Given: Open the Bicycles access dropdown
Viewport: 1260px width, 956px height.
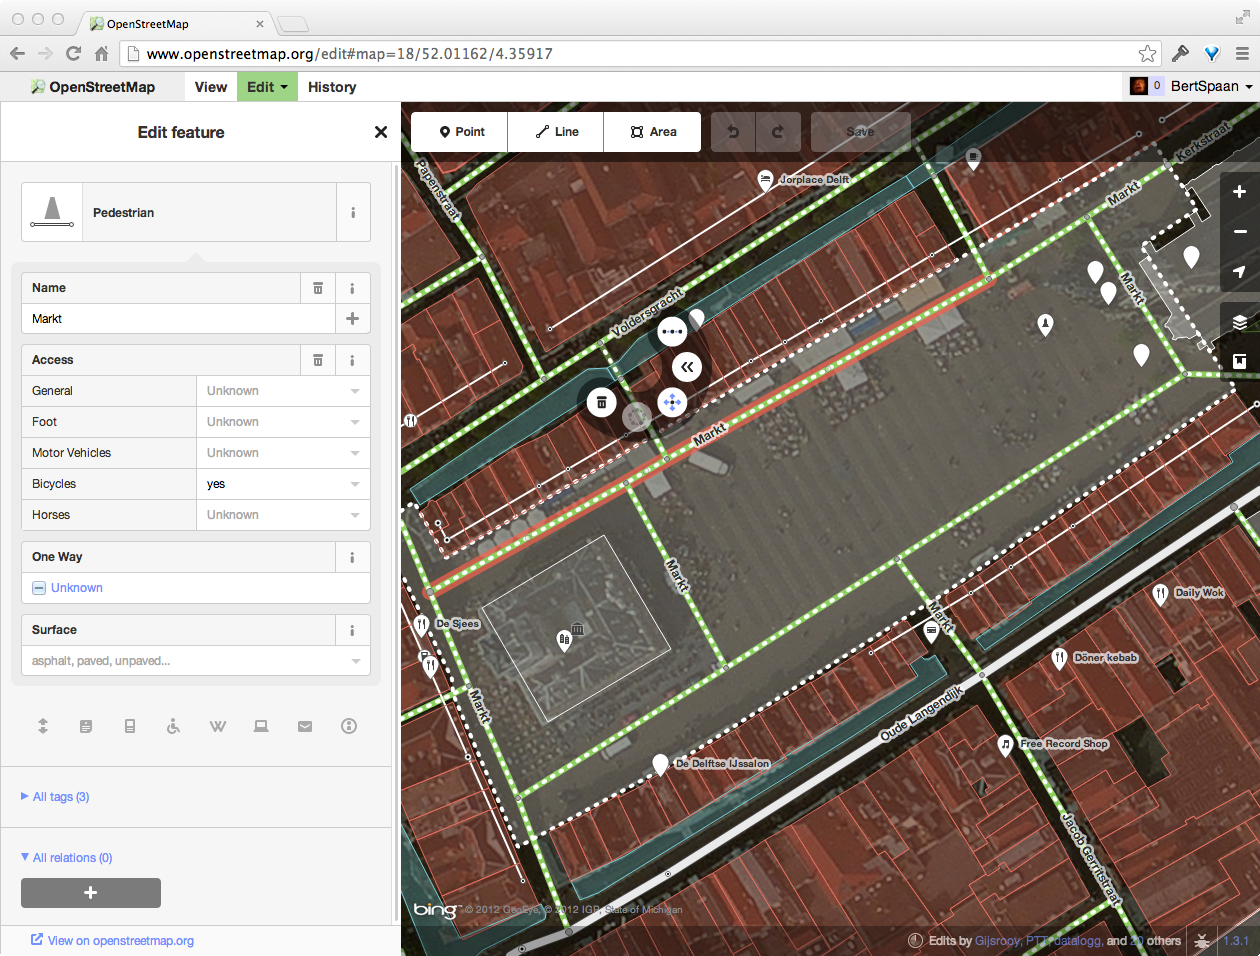Looking at the screenshot, I should (283, 484).
